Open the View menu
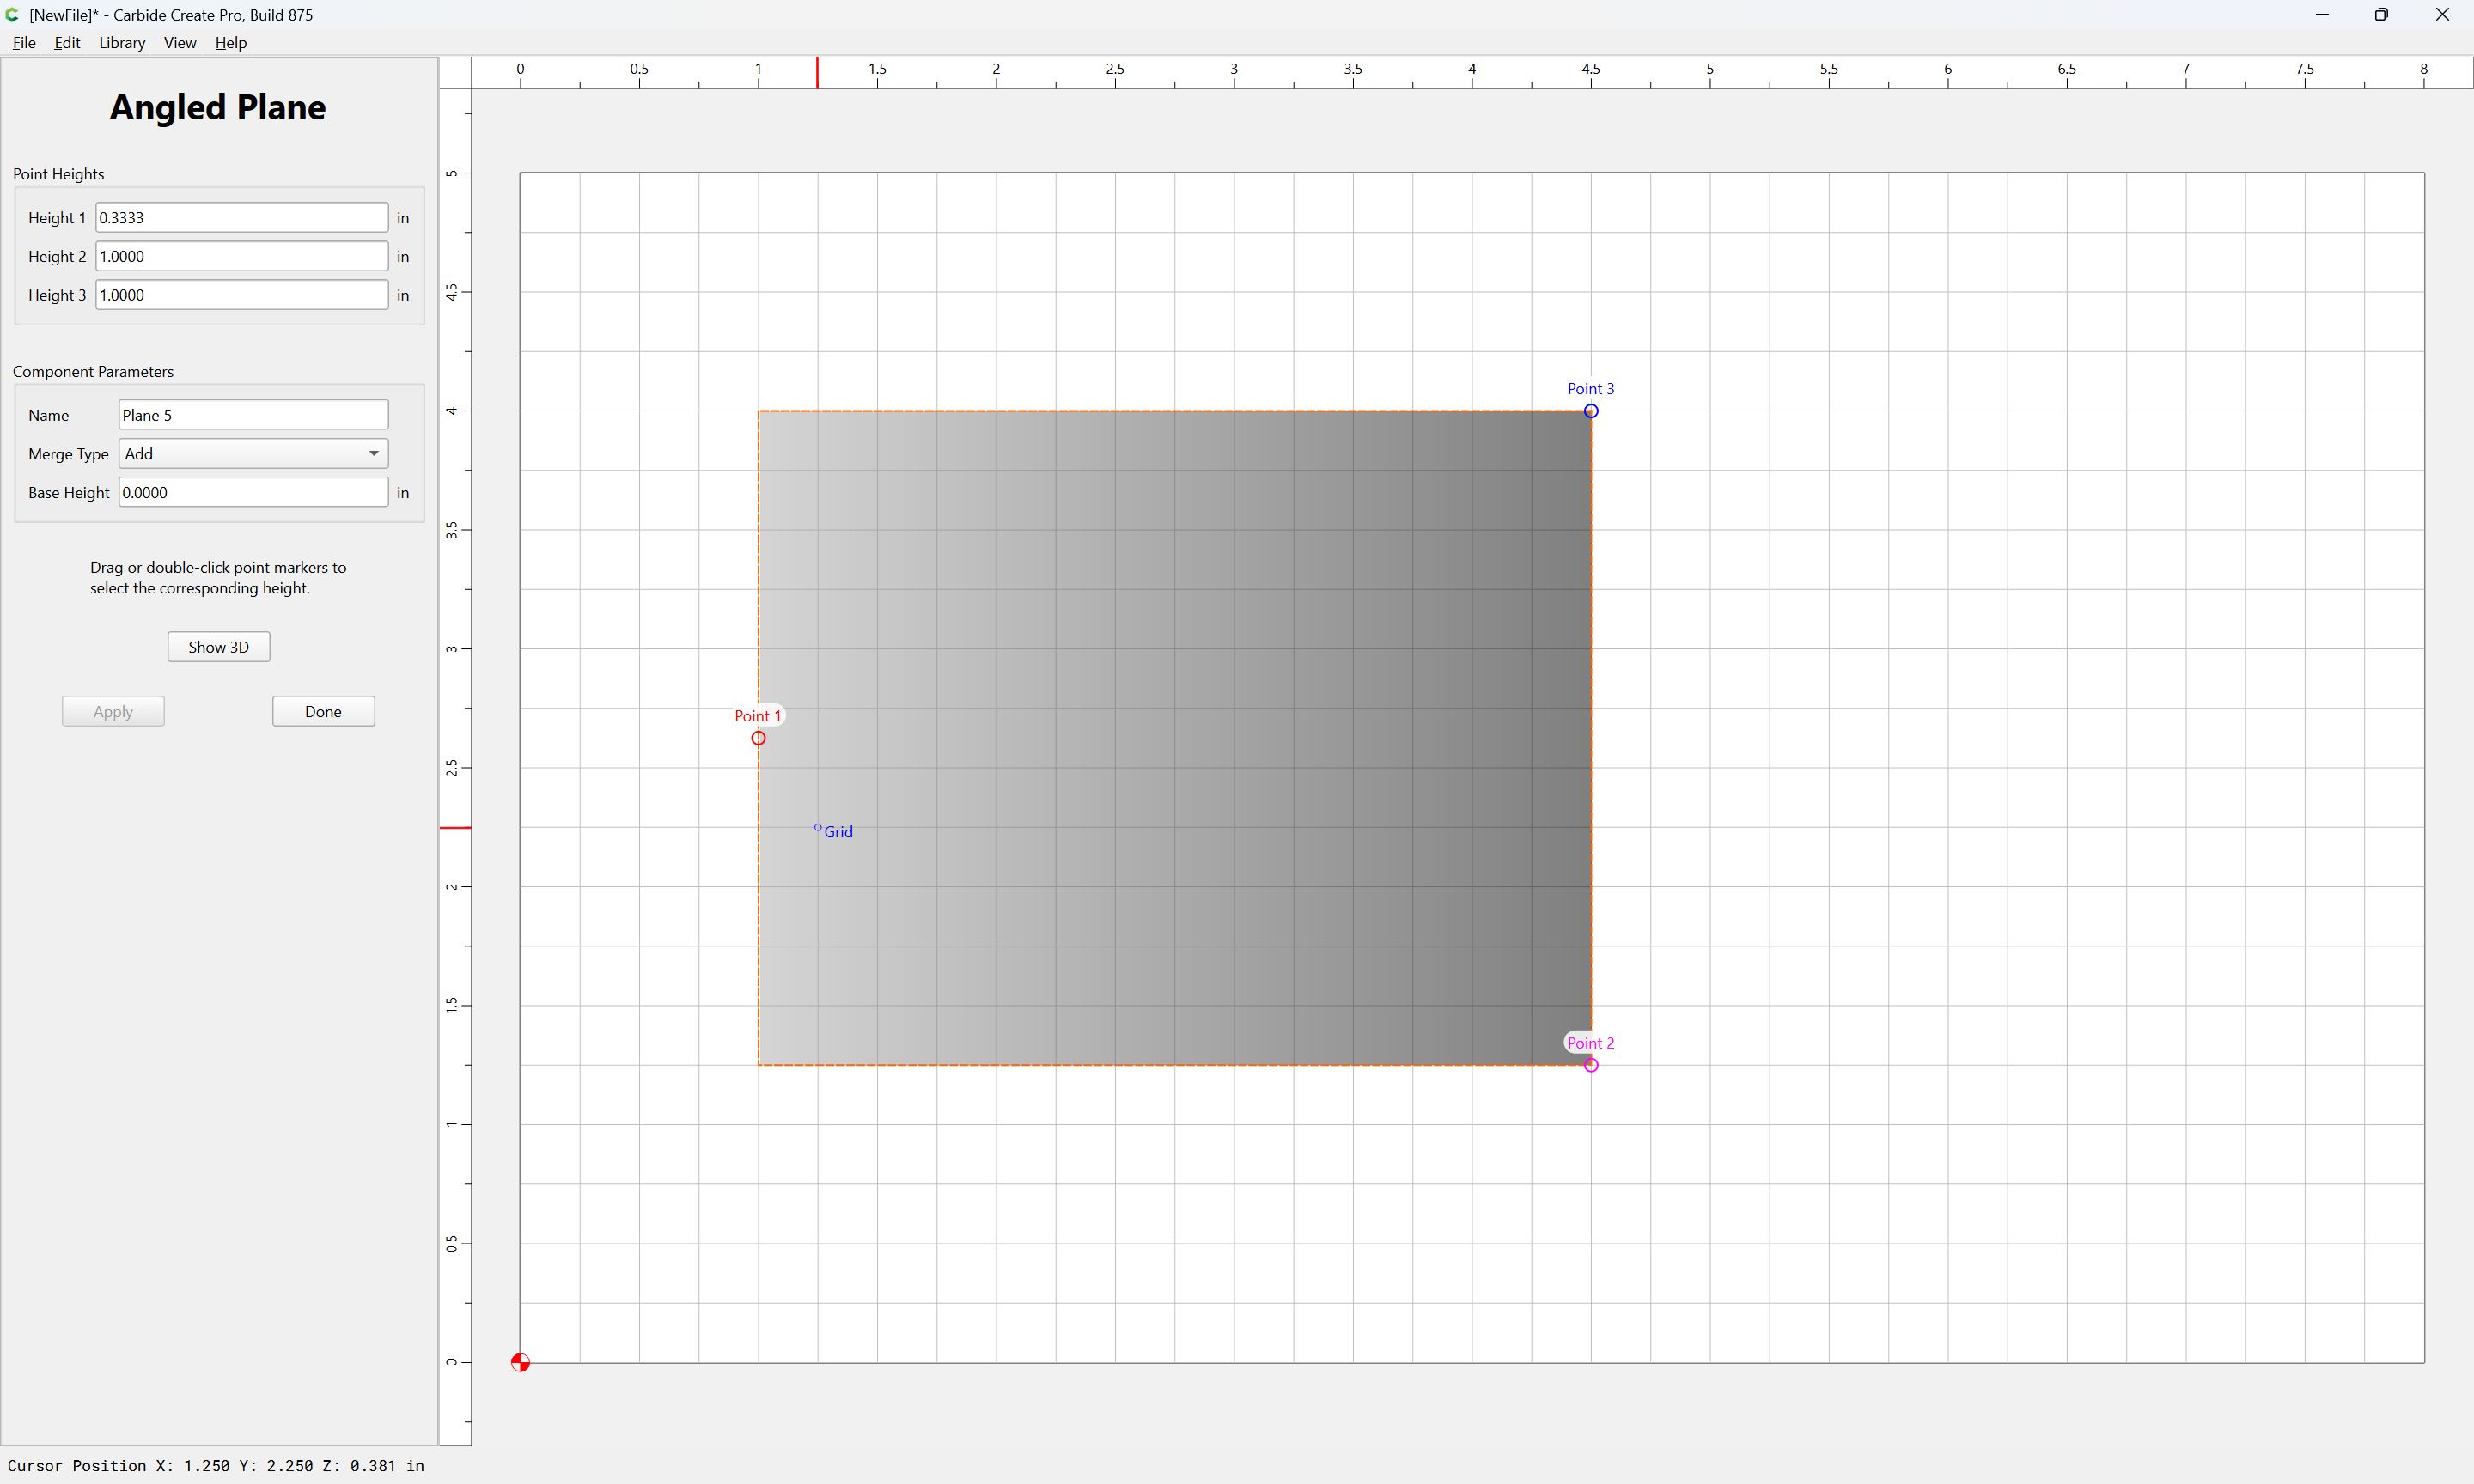2474x1484 pixels. click(180, 43)
